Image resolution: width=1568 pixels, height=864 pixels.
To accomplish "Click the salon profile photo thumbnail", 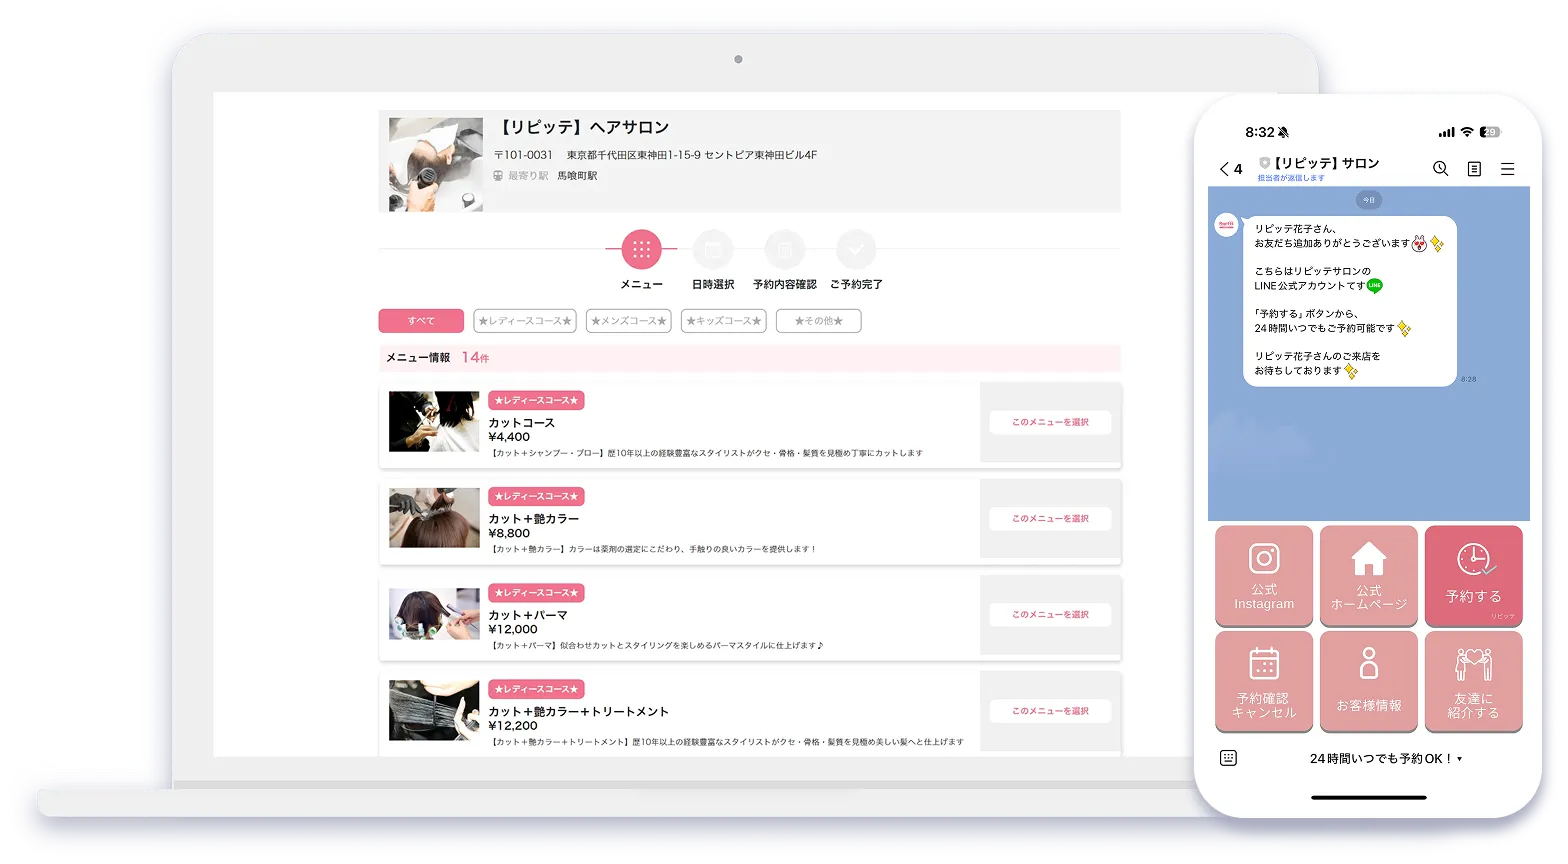I will (x=435, y=165).
